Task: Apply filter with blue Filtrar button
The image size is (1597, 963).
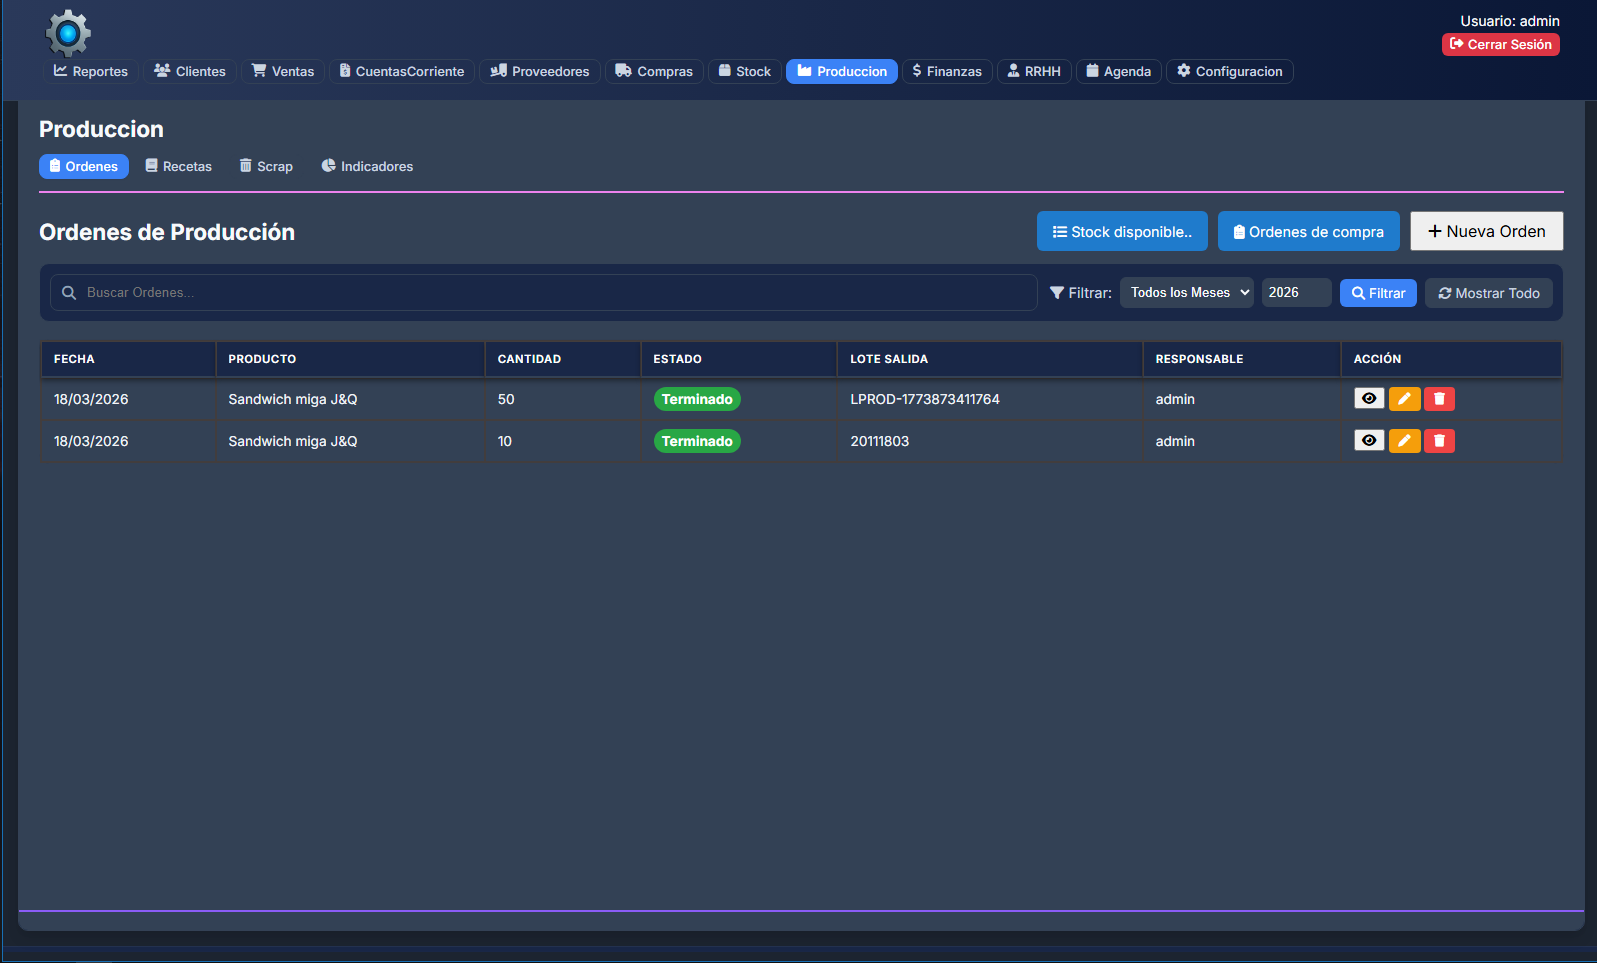Action: coord(1378,293)
